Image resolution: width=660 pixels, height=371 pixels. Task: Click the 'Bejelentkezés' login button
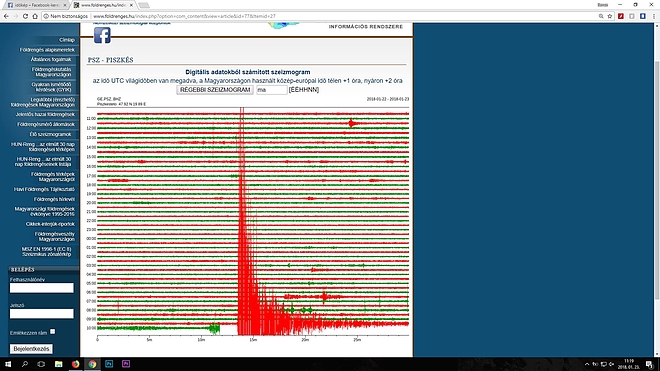[31, 349]
